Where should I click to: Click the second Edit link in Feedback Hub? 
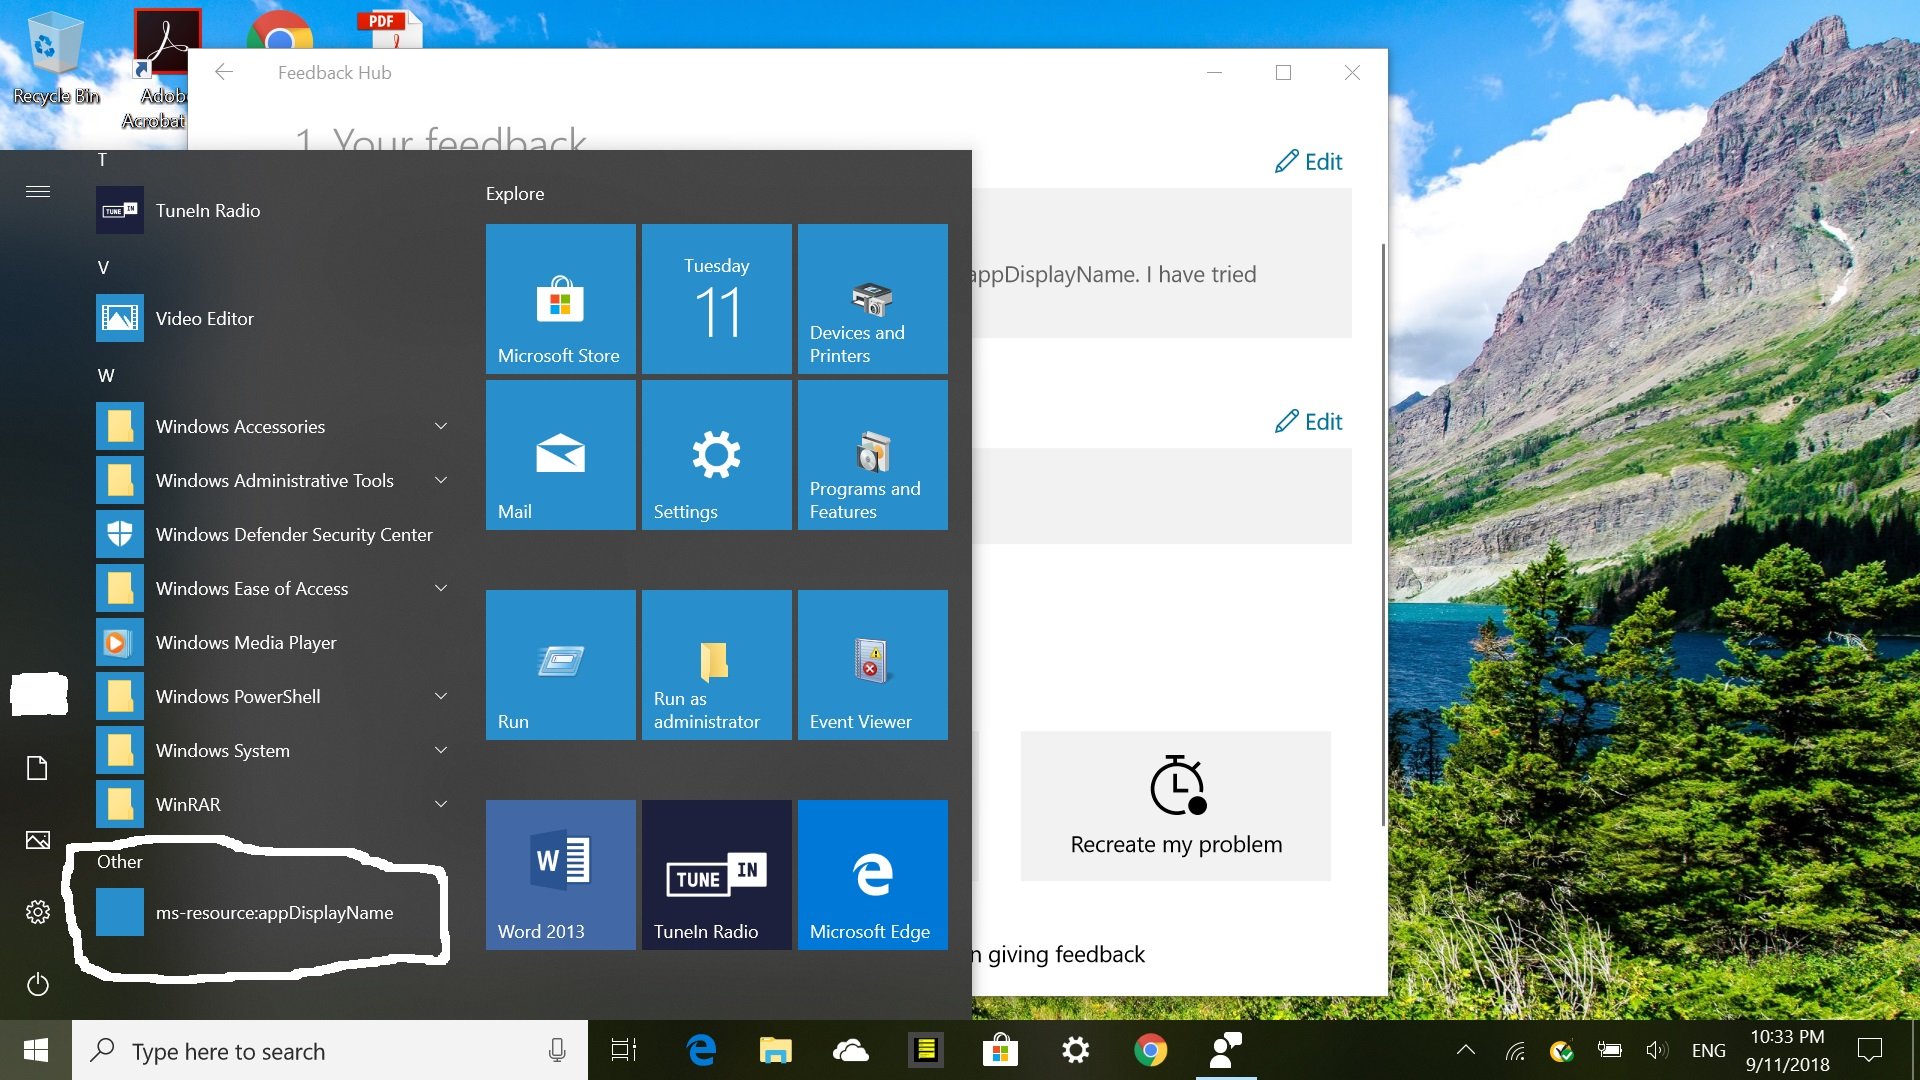point(1309,421)
